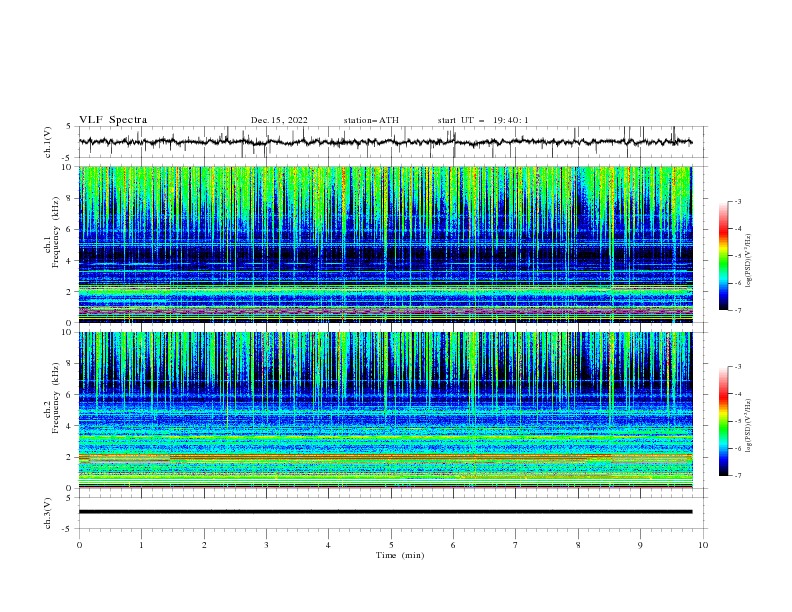Click the ch.1 spectrogram panel
The image size is (792, 612).
(x=385, y=244)
